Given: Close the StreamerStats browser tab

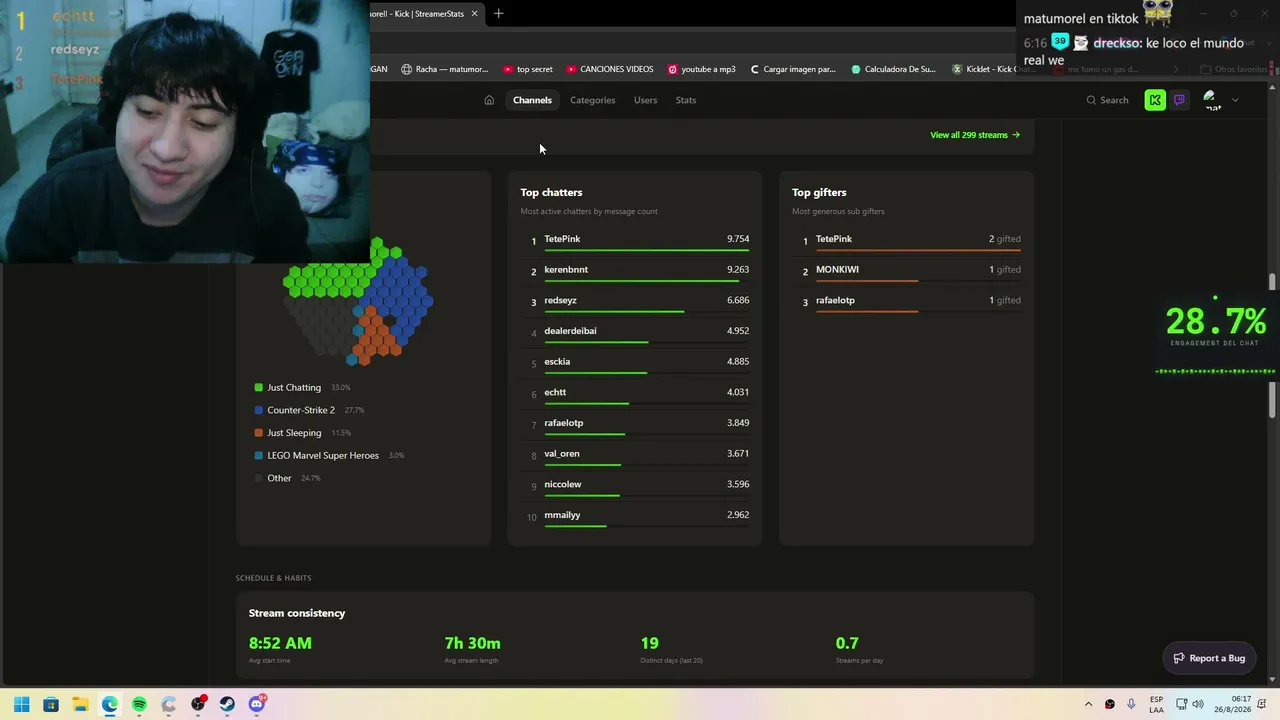Looking at the screenshot, I should (x=474, y=14).
